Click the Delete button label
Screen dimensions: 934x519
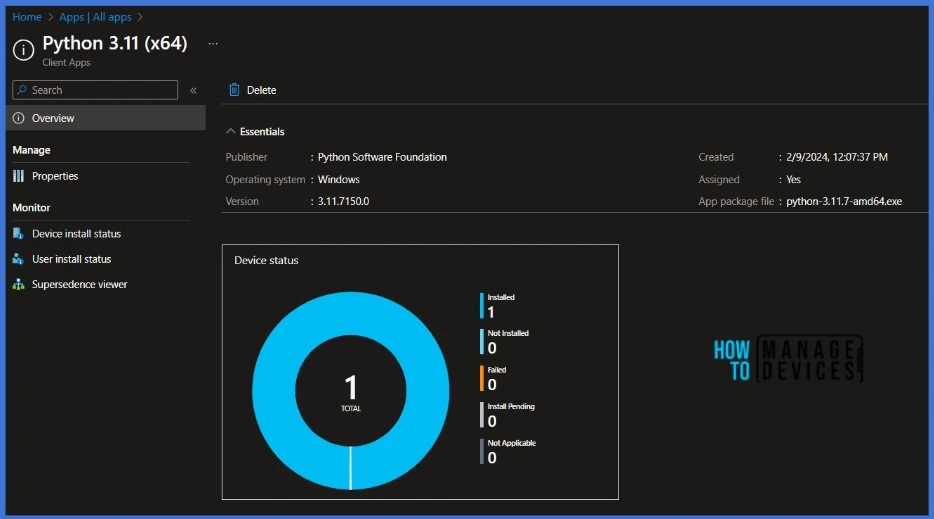(261, 90)
